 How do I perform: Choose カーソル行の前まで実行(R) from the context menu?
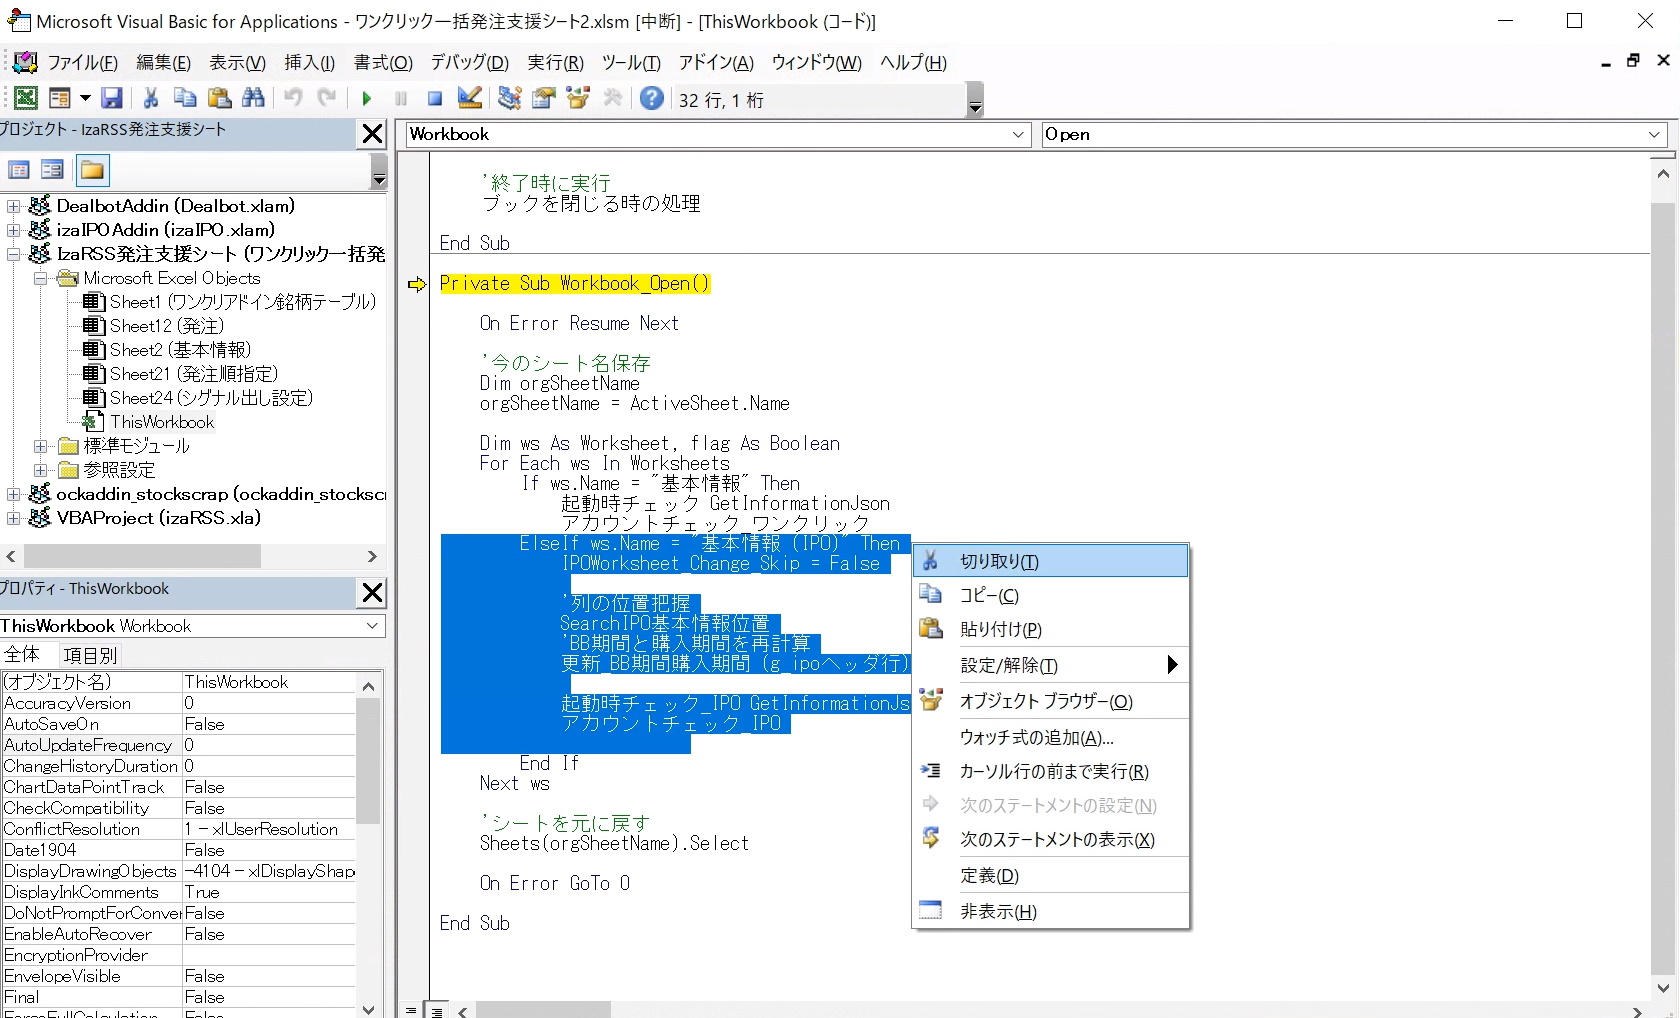tap(1051, 771)
